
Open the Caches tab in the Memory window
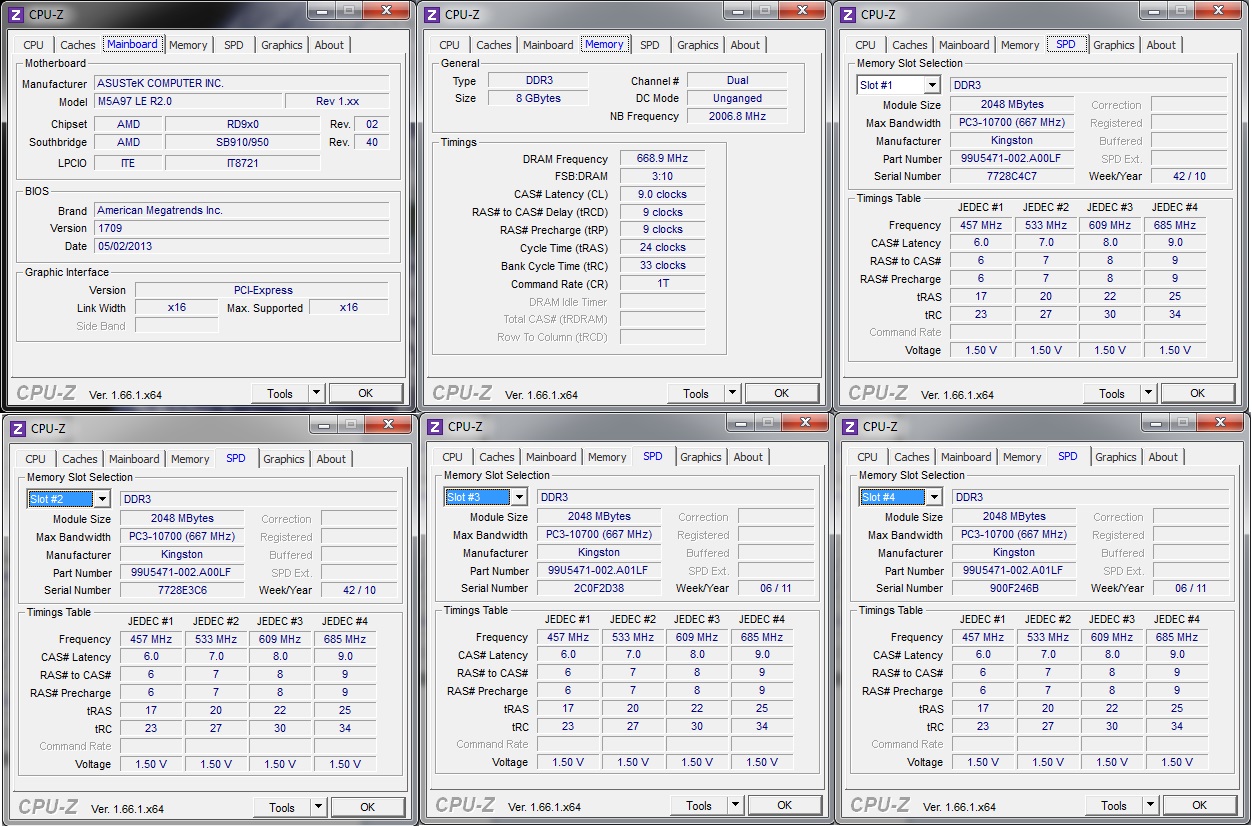(x=494, y=45)
